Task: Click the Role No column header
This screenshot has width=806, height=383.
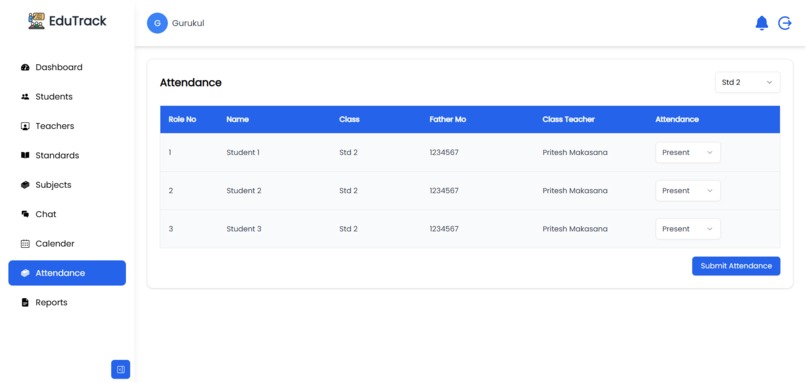Action: (x=182, y=119)
